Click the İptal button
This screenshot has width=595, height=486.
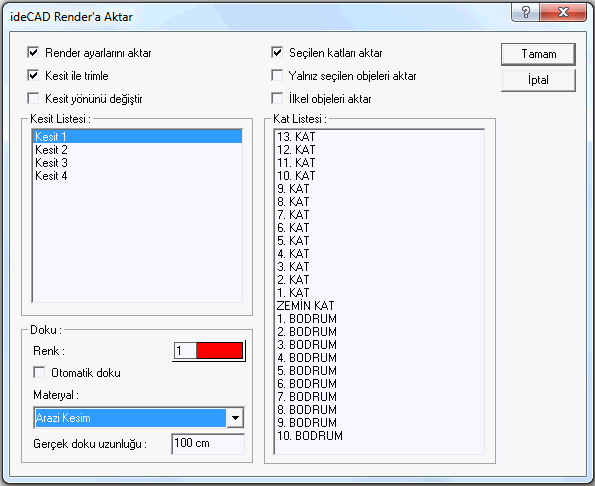(538, 80)
